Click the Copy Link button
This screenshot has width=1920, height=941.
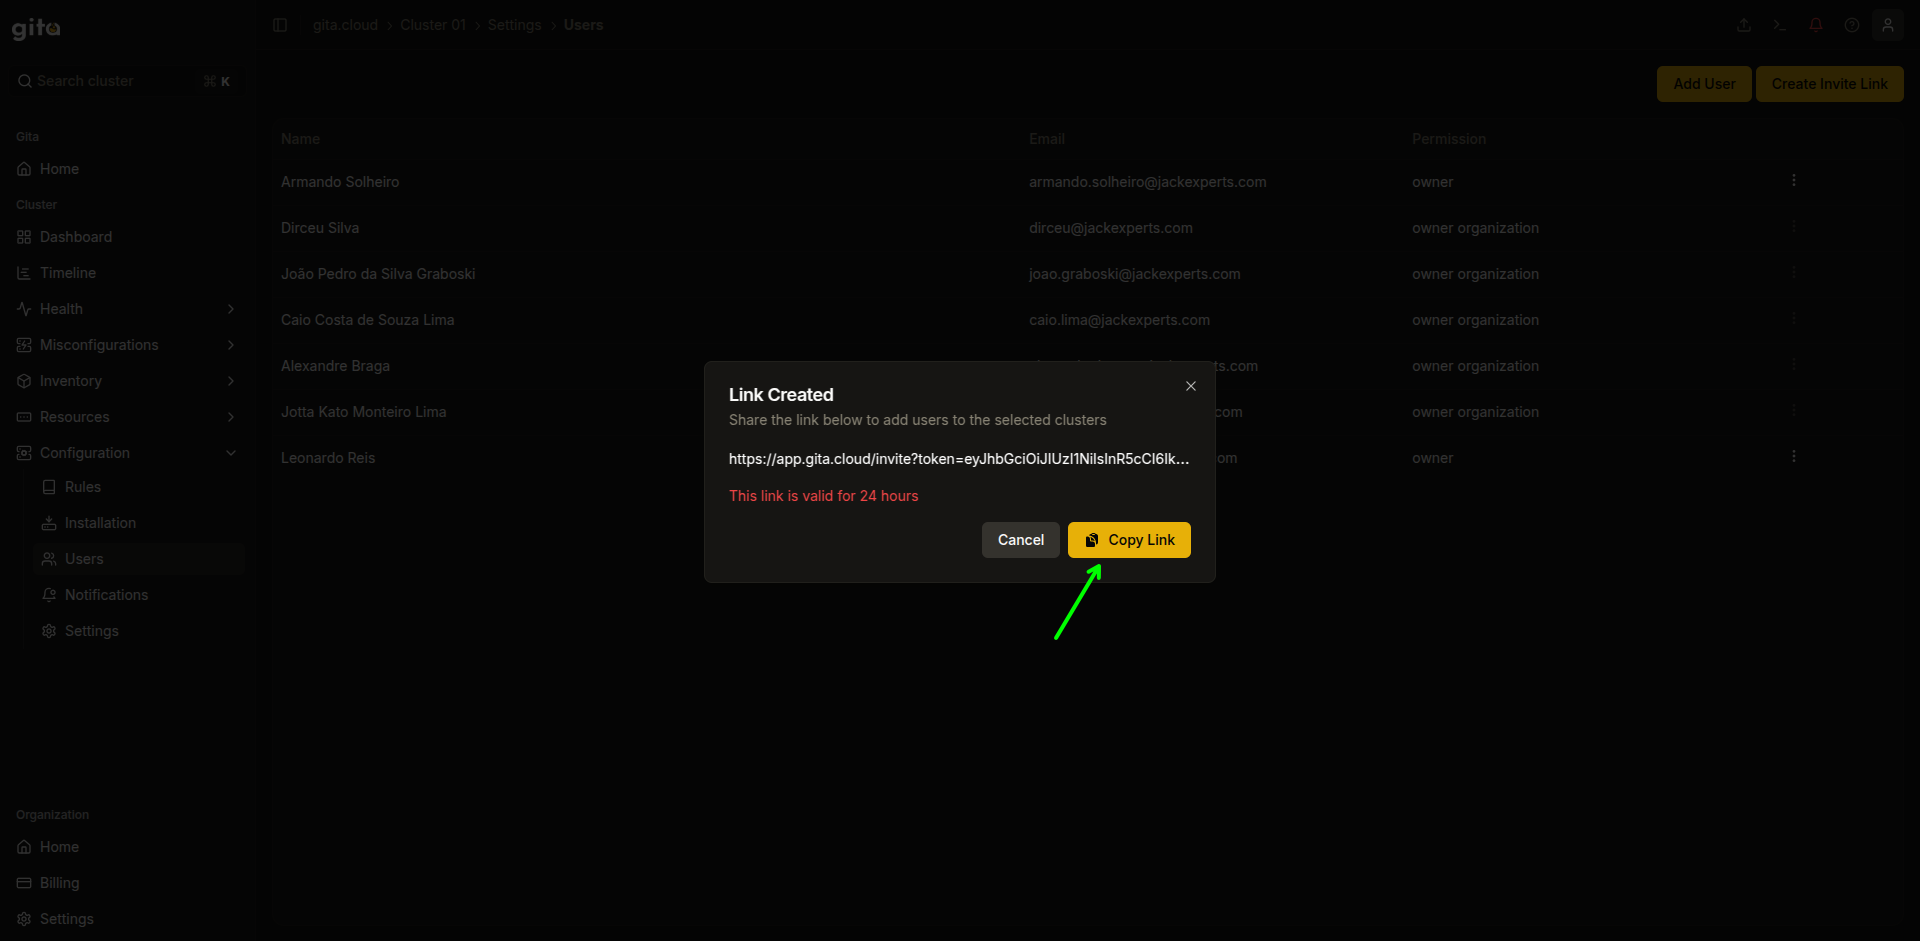coord(1129,540)
